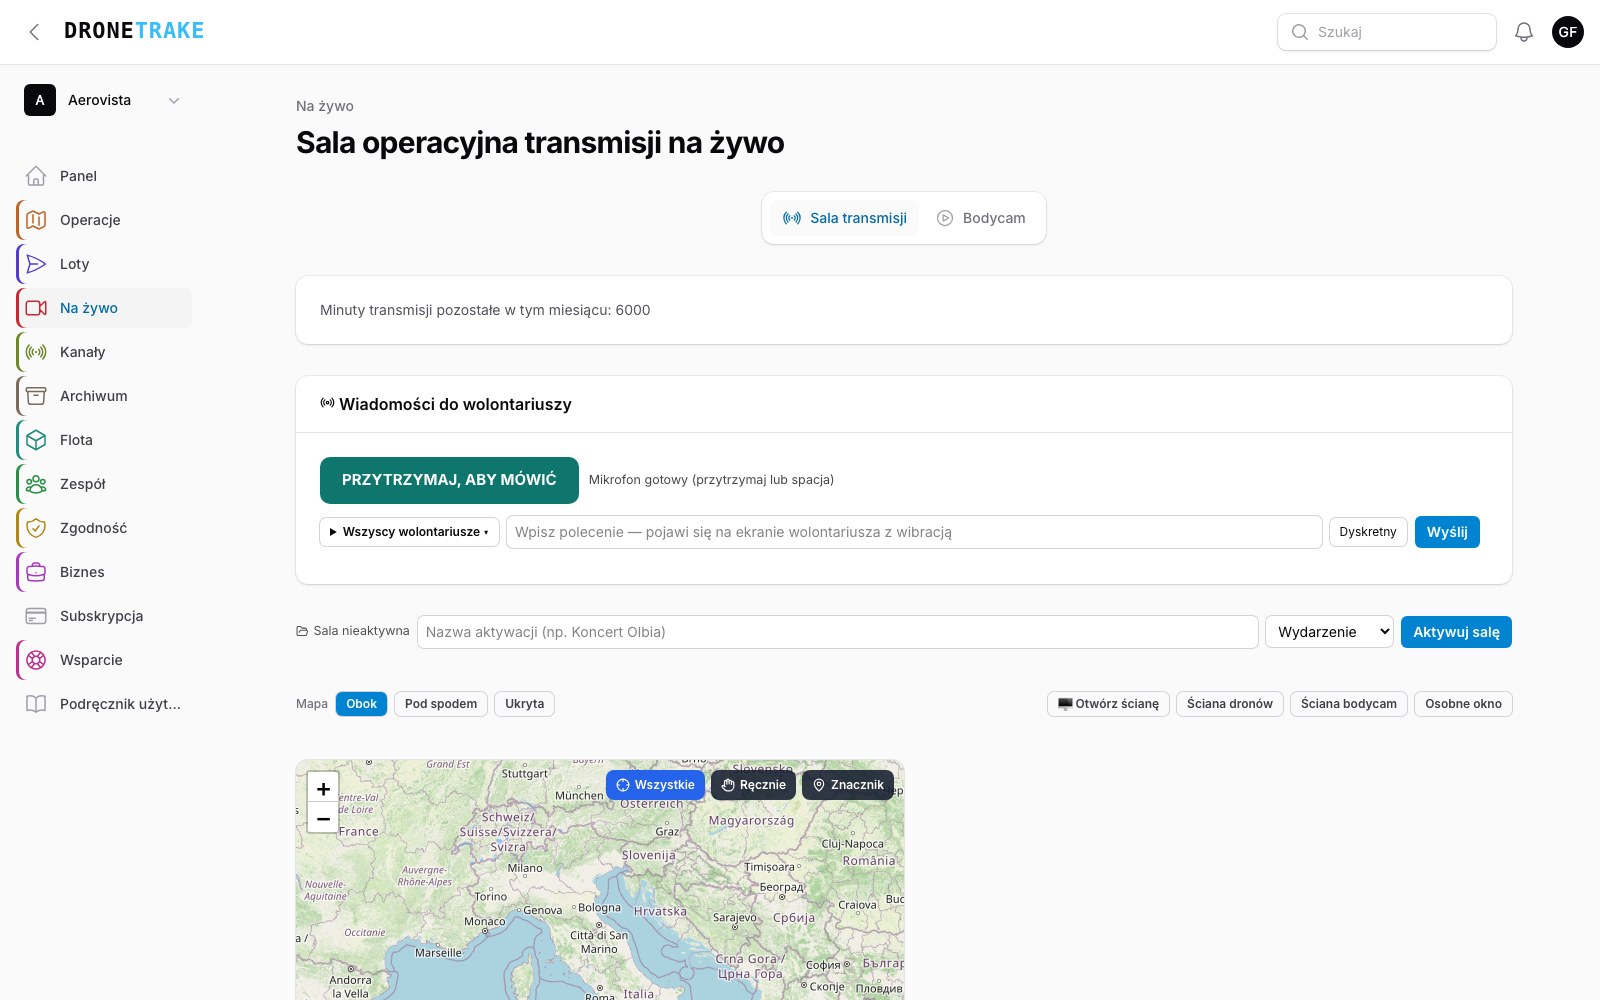The height and width of the screenshot is (1000, 1600).
Task: Open Zgodność in sidebar
Action: point(104,528)
